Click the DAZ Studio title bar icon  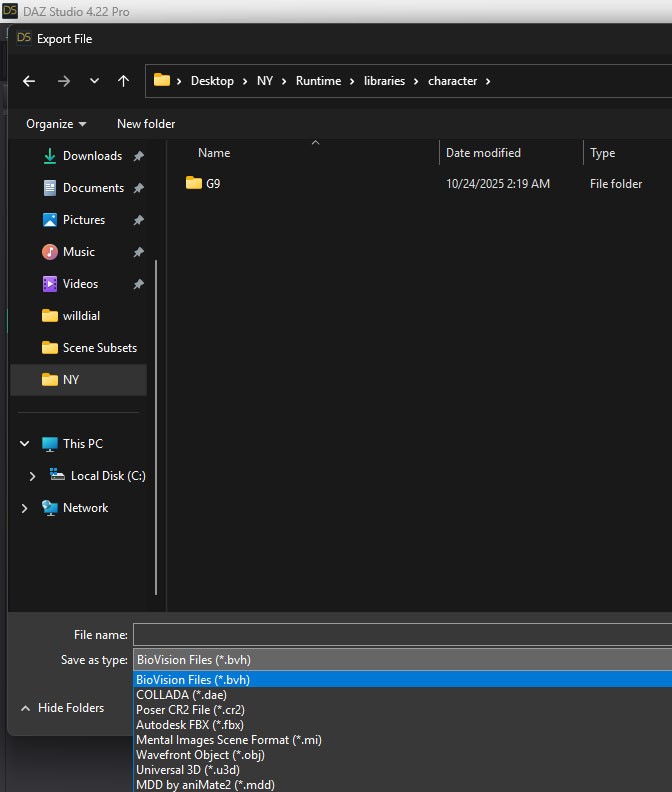pos(10,11)
